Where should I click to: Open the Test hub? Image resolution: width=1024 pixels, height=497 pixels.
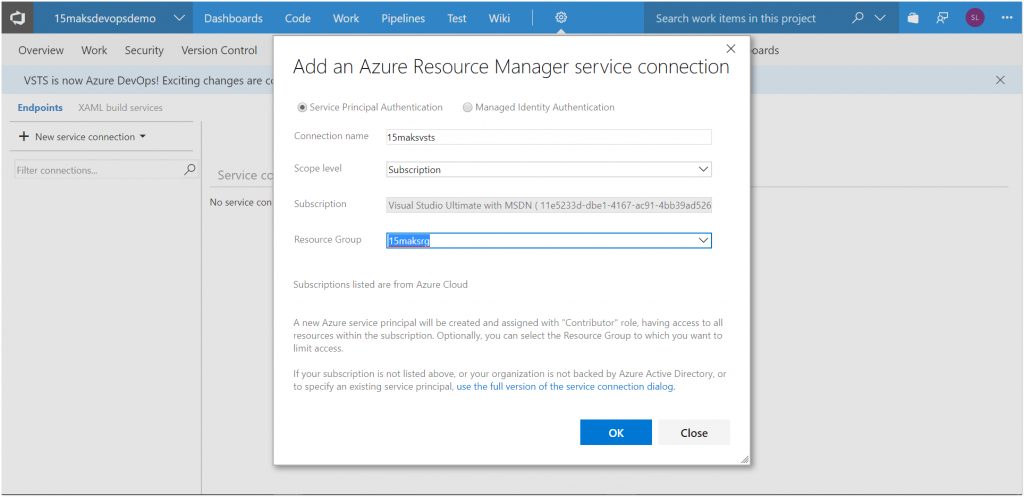(456, 18)
